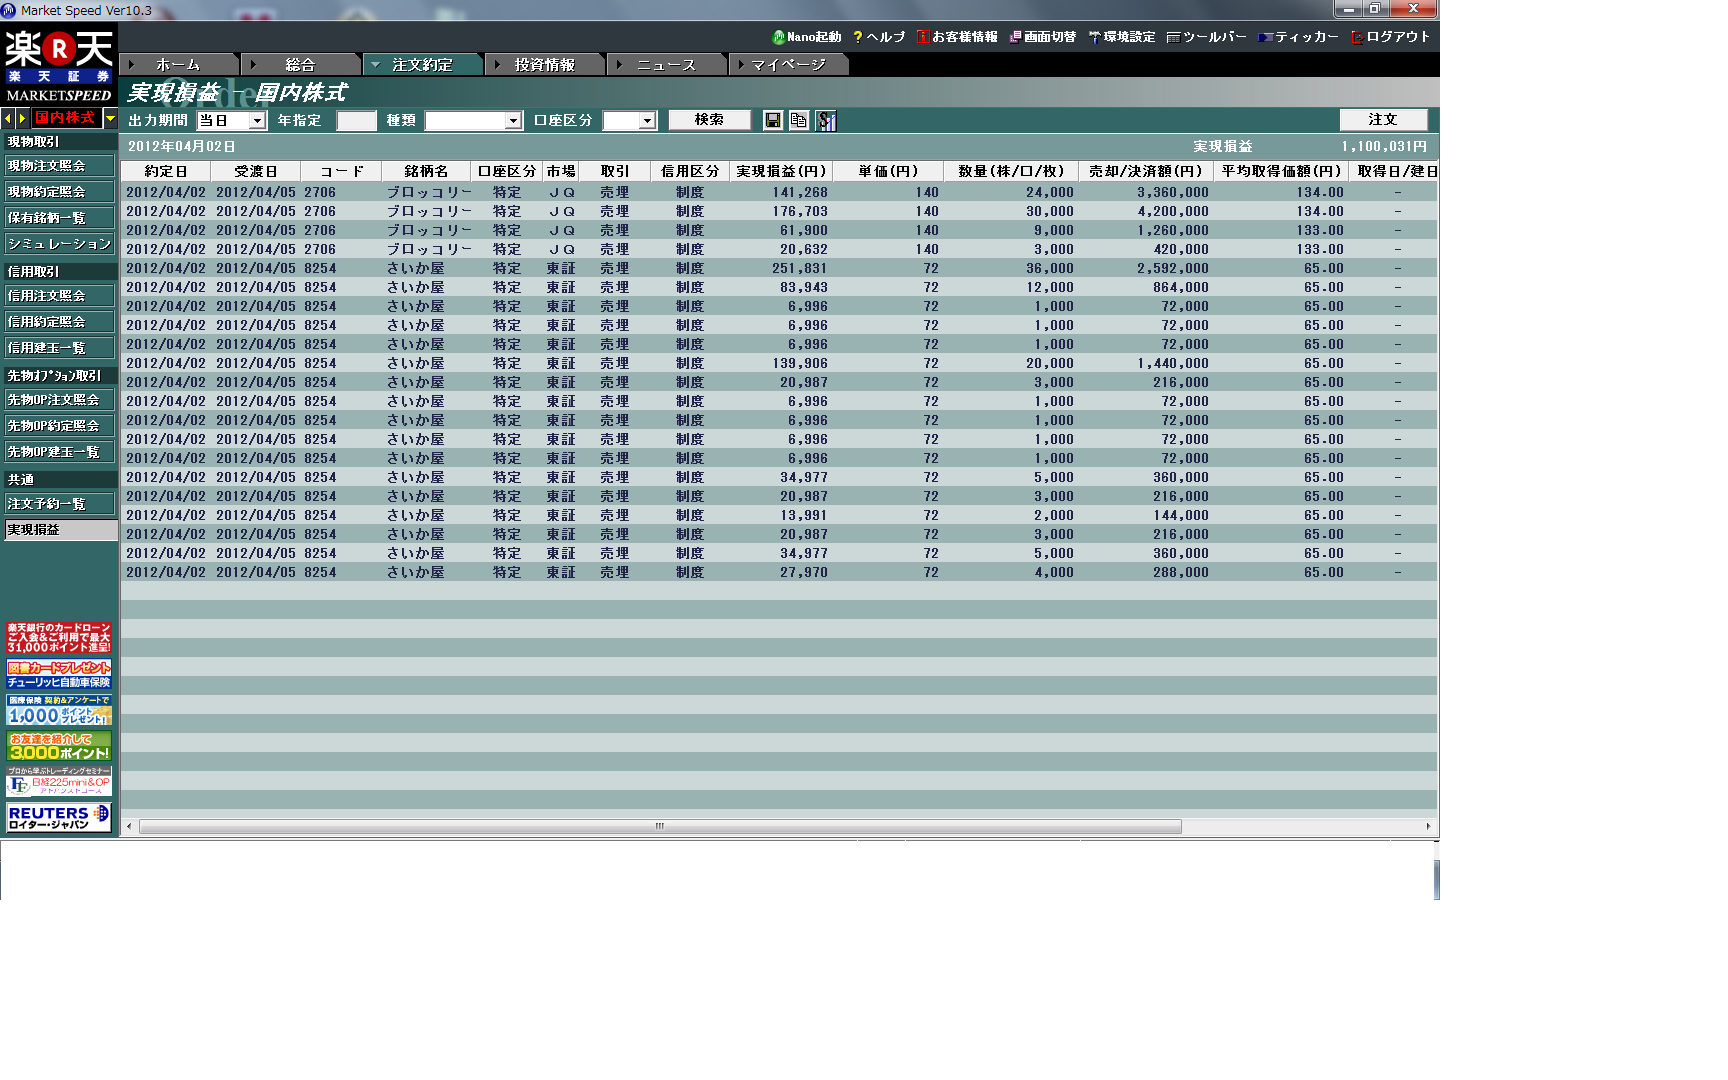Open the 投資情報 tab
1728x1080 pixels.
pyautogui.click(x=545, y=65)
